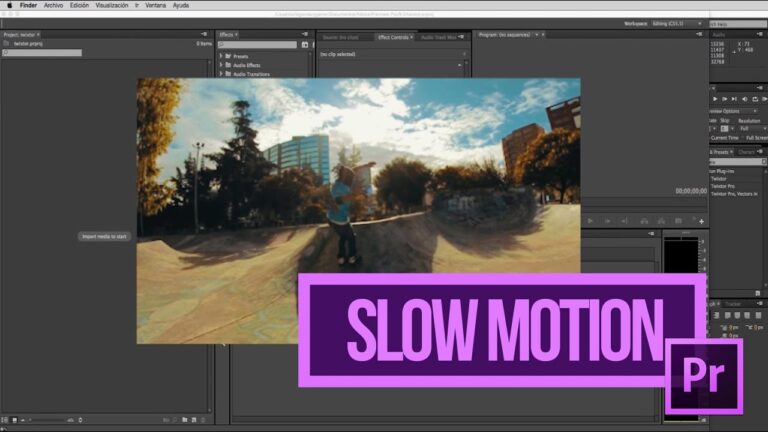
Task: Click the Program monitor Extract button
Action: [x=661, y=221]
